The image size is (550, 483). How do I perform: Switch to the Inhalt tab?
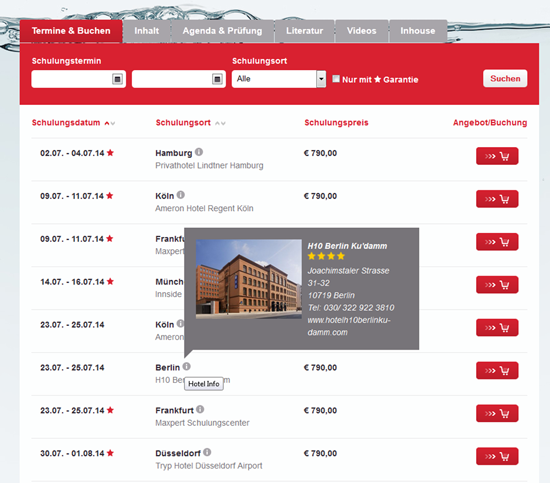point(147,31)
